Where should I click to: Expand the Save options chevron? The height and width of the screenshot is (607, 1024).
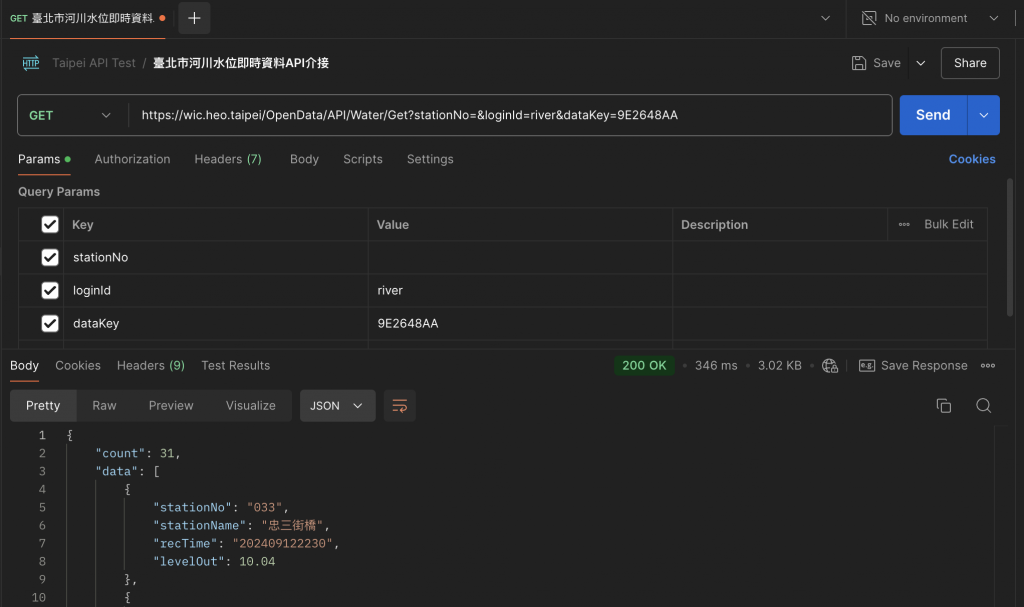click(921, 63)
